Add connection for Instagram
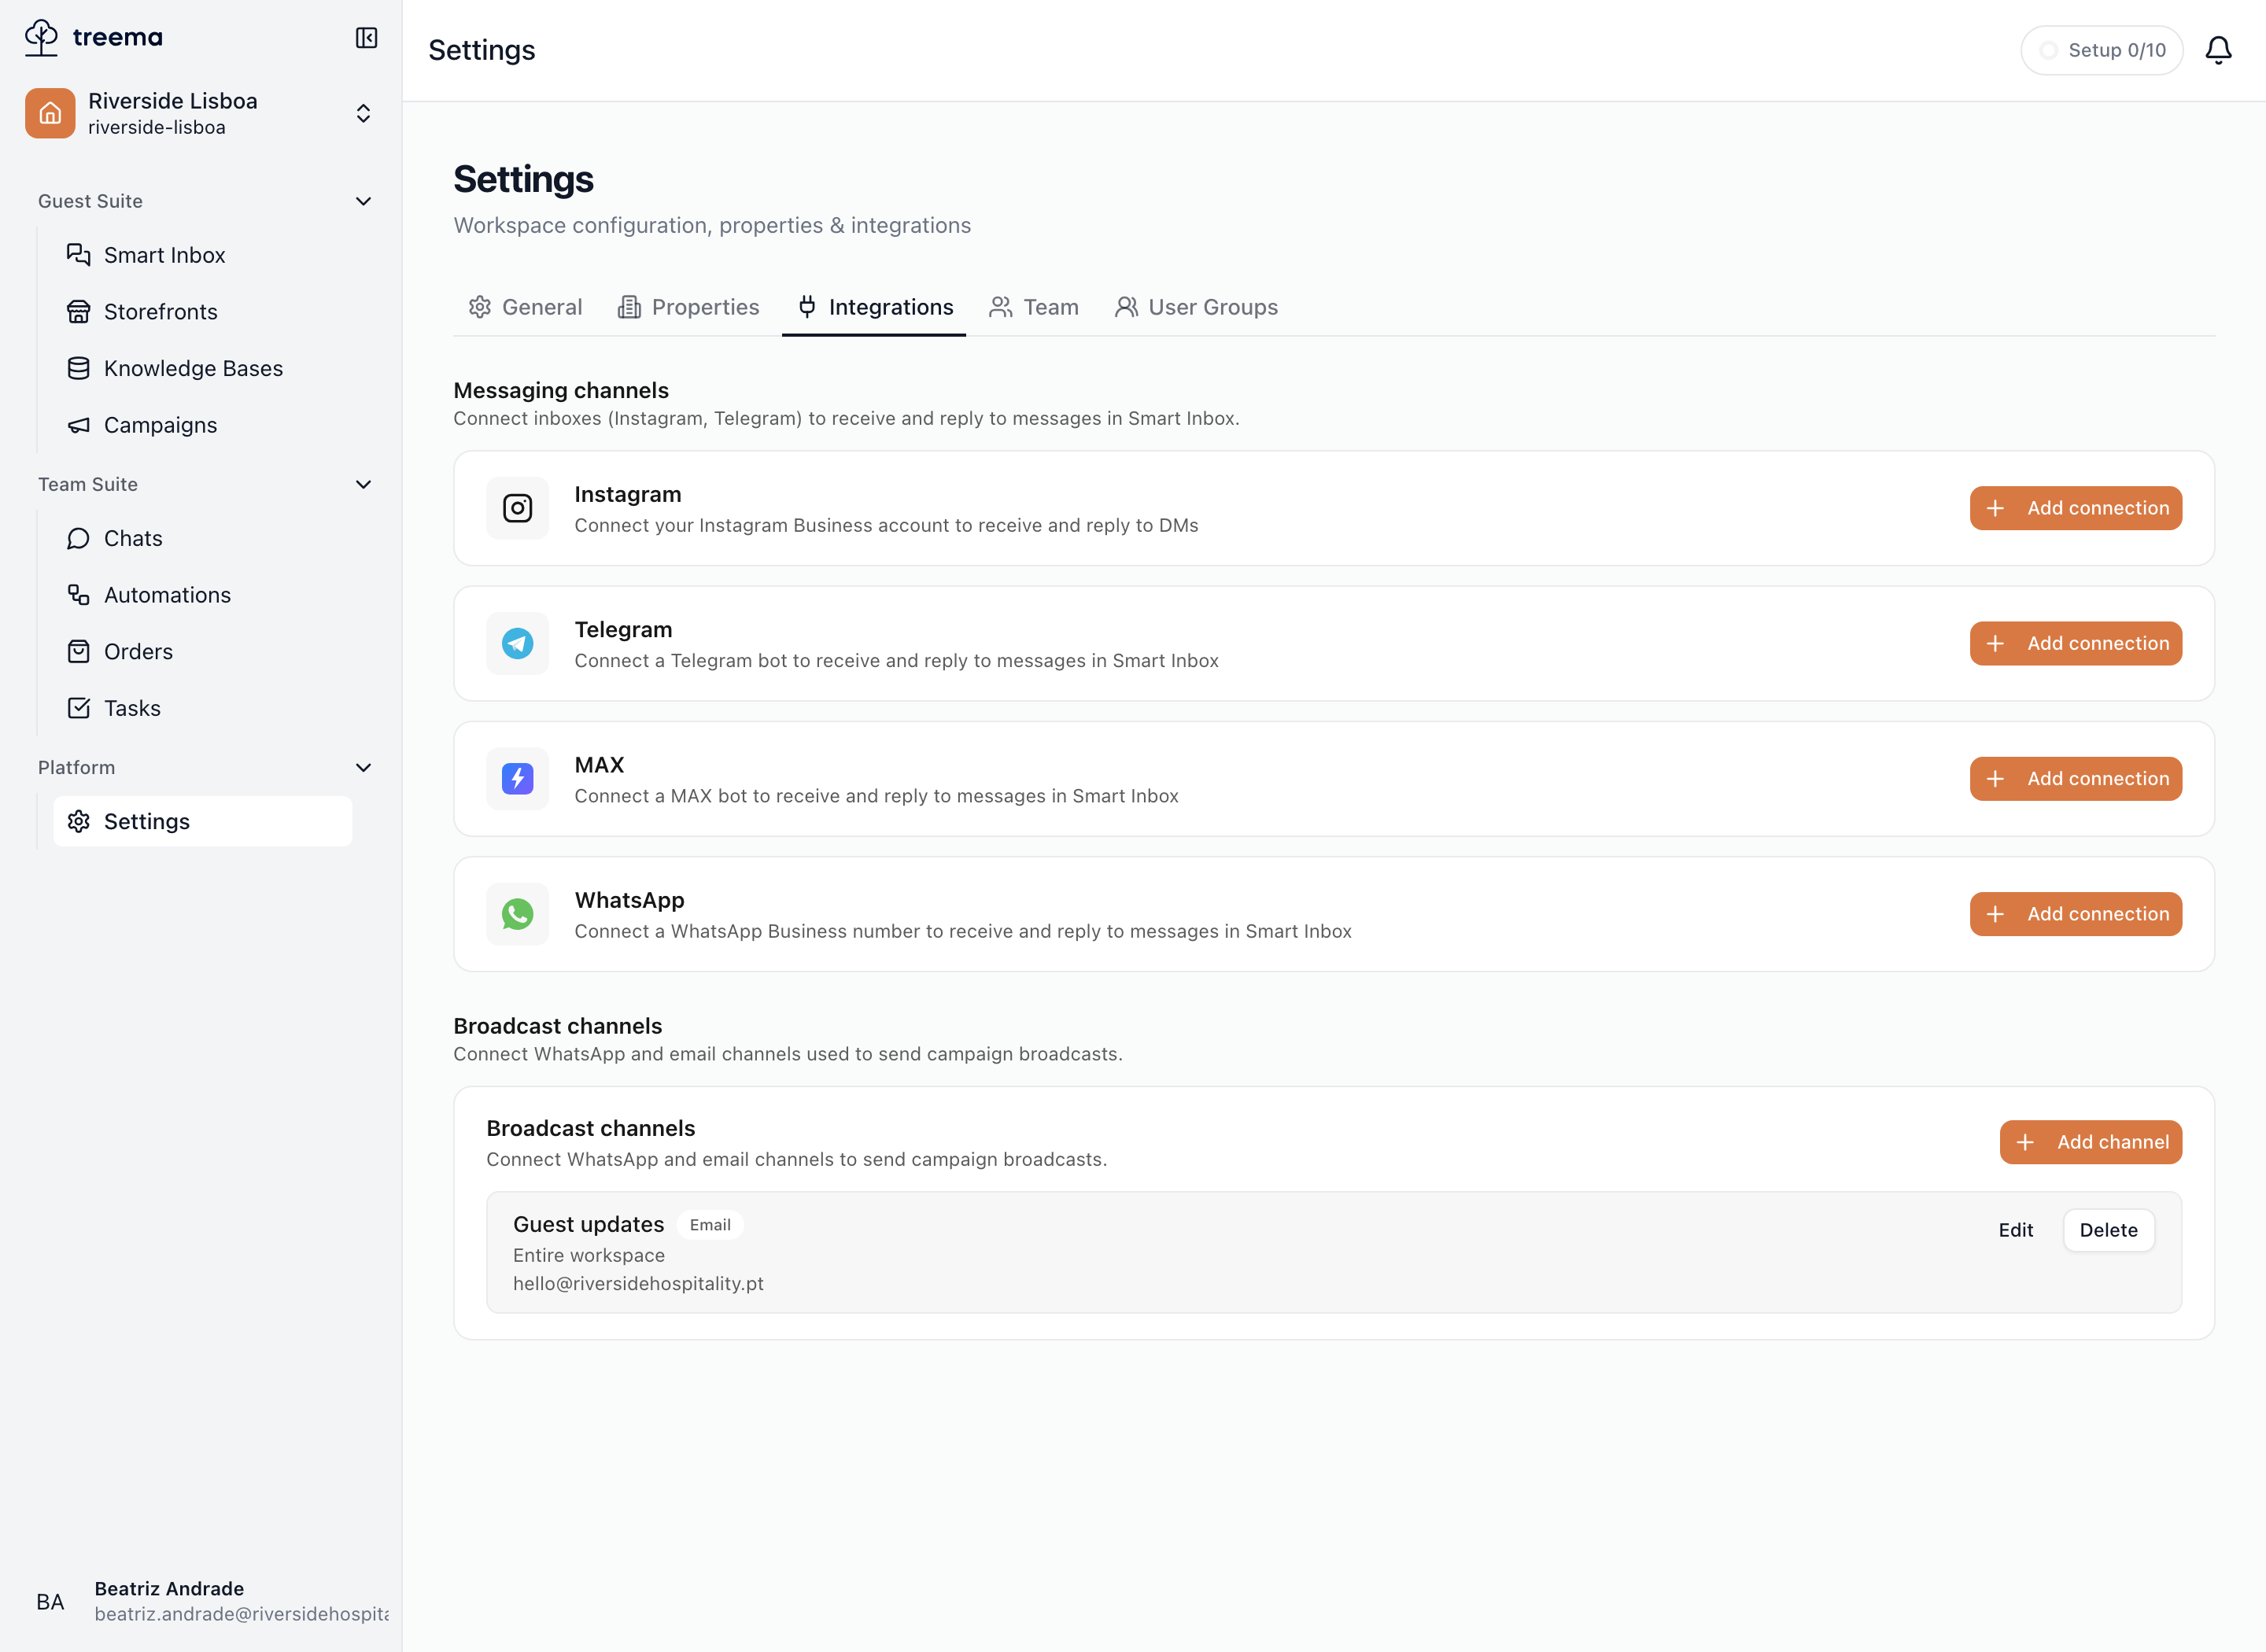Image resolution: width=2266 pixels, height=1652 pixels. (2076, 508)
